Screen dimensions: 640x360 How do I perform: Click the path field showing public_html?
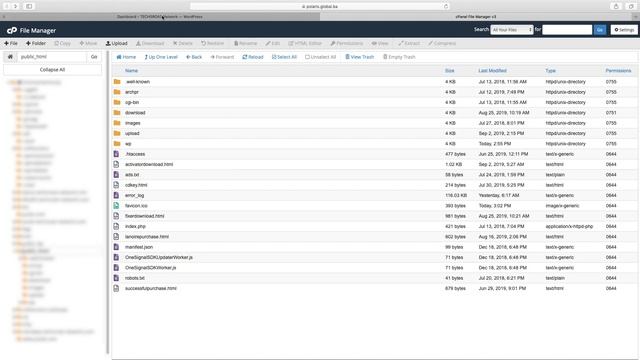coord(52,57)
